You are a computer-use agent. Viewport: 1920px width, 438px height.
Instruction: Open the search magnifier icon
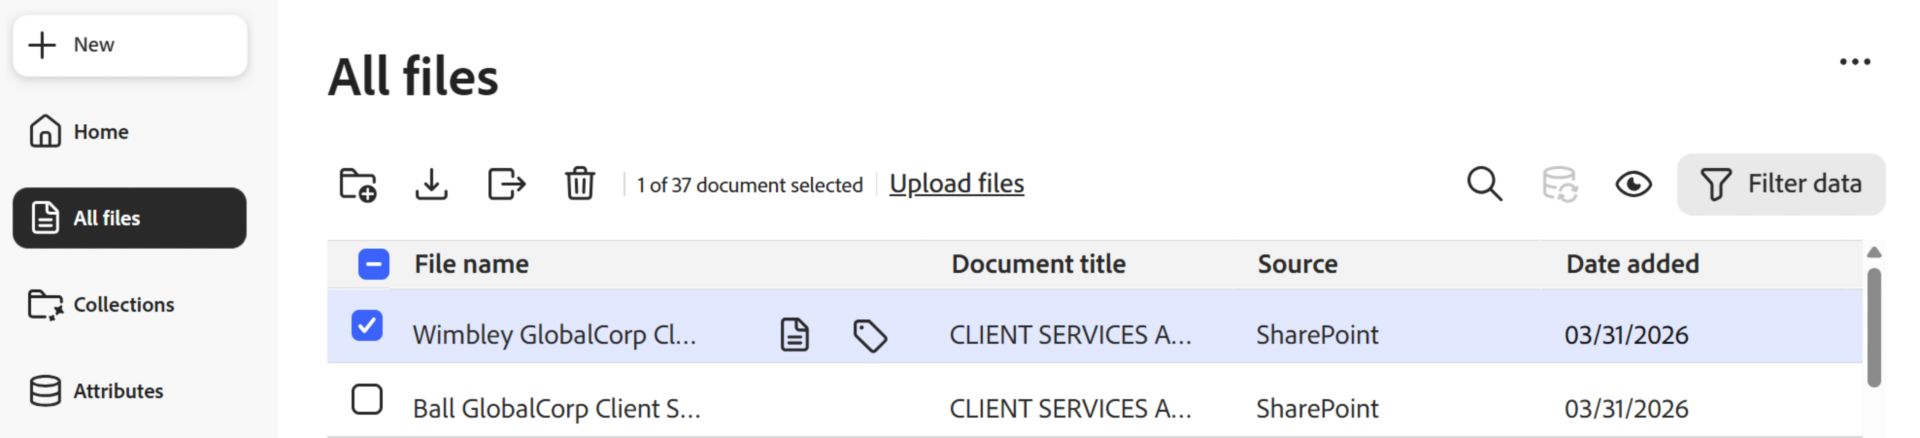point(1484,184)
